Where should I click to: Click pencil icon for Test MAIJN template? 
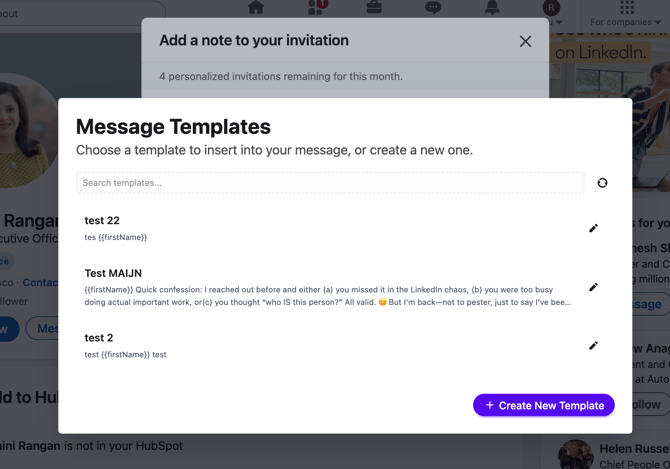point(593,287)
